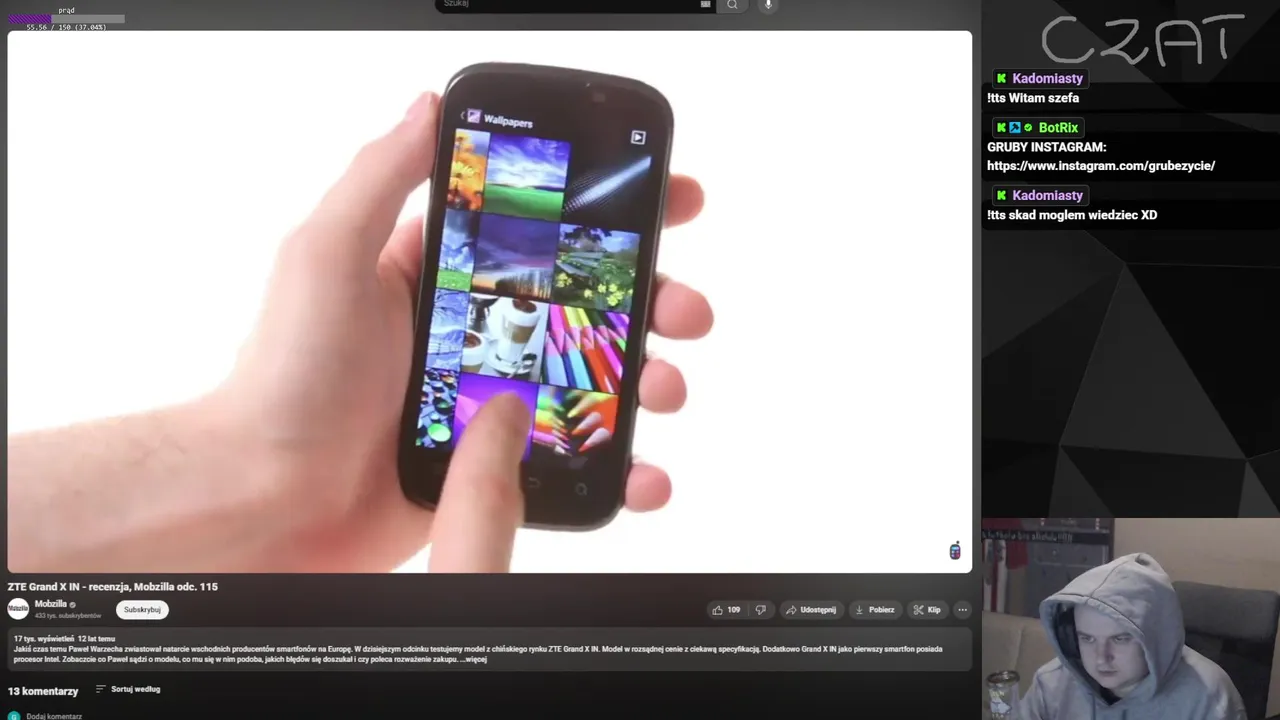Click verified badge next to Mobzilla
The width and height of the screenshot is (1280, 720).
[x=72, y=605]
